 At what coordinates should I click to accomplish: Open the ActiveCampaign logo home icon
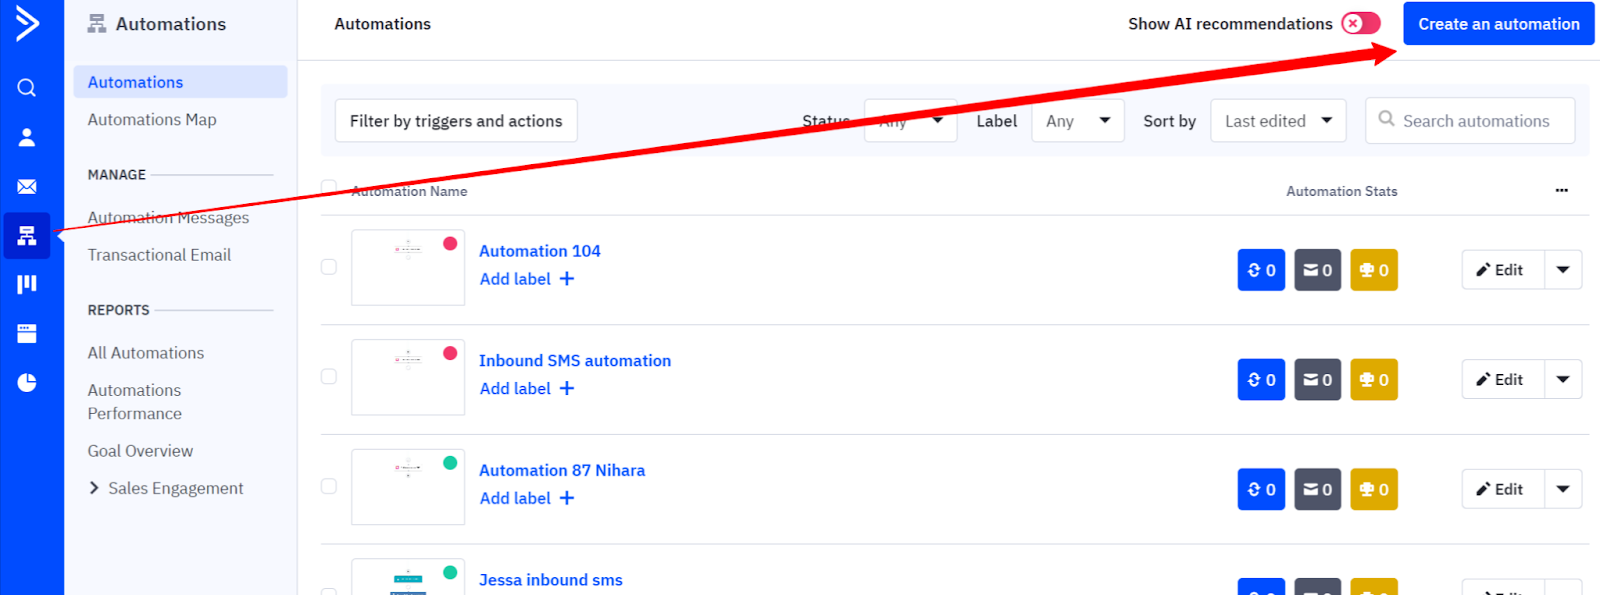pos(27,23)
